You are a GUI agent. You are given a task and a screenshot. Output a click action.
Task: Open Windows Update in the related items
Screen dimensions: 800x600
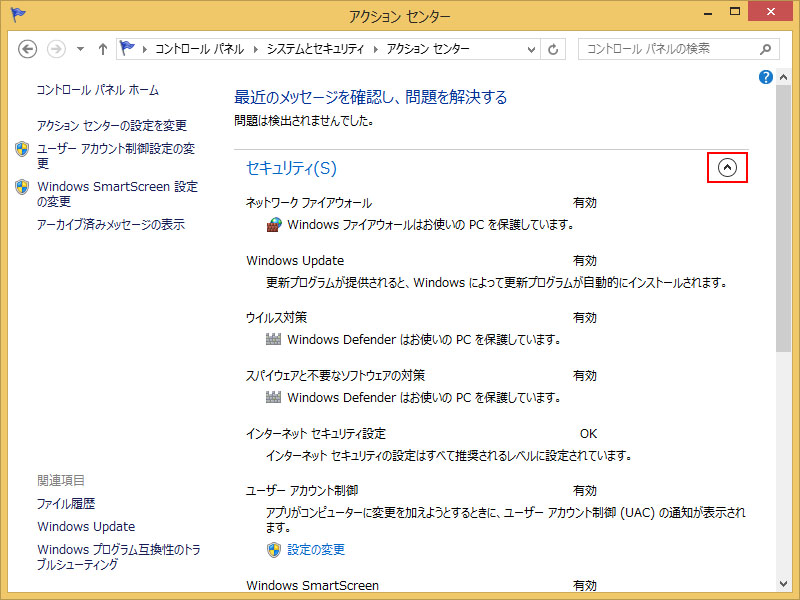pyautogui.click(x=86, y=527)
